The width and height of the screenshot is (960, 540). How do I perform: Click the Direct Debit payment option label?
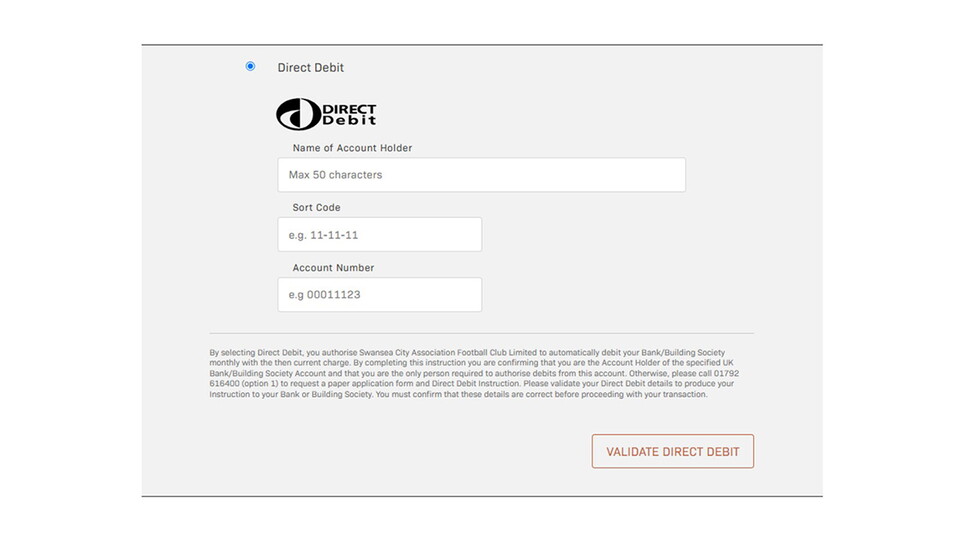coord(310,68)
